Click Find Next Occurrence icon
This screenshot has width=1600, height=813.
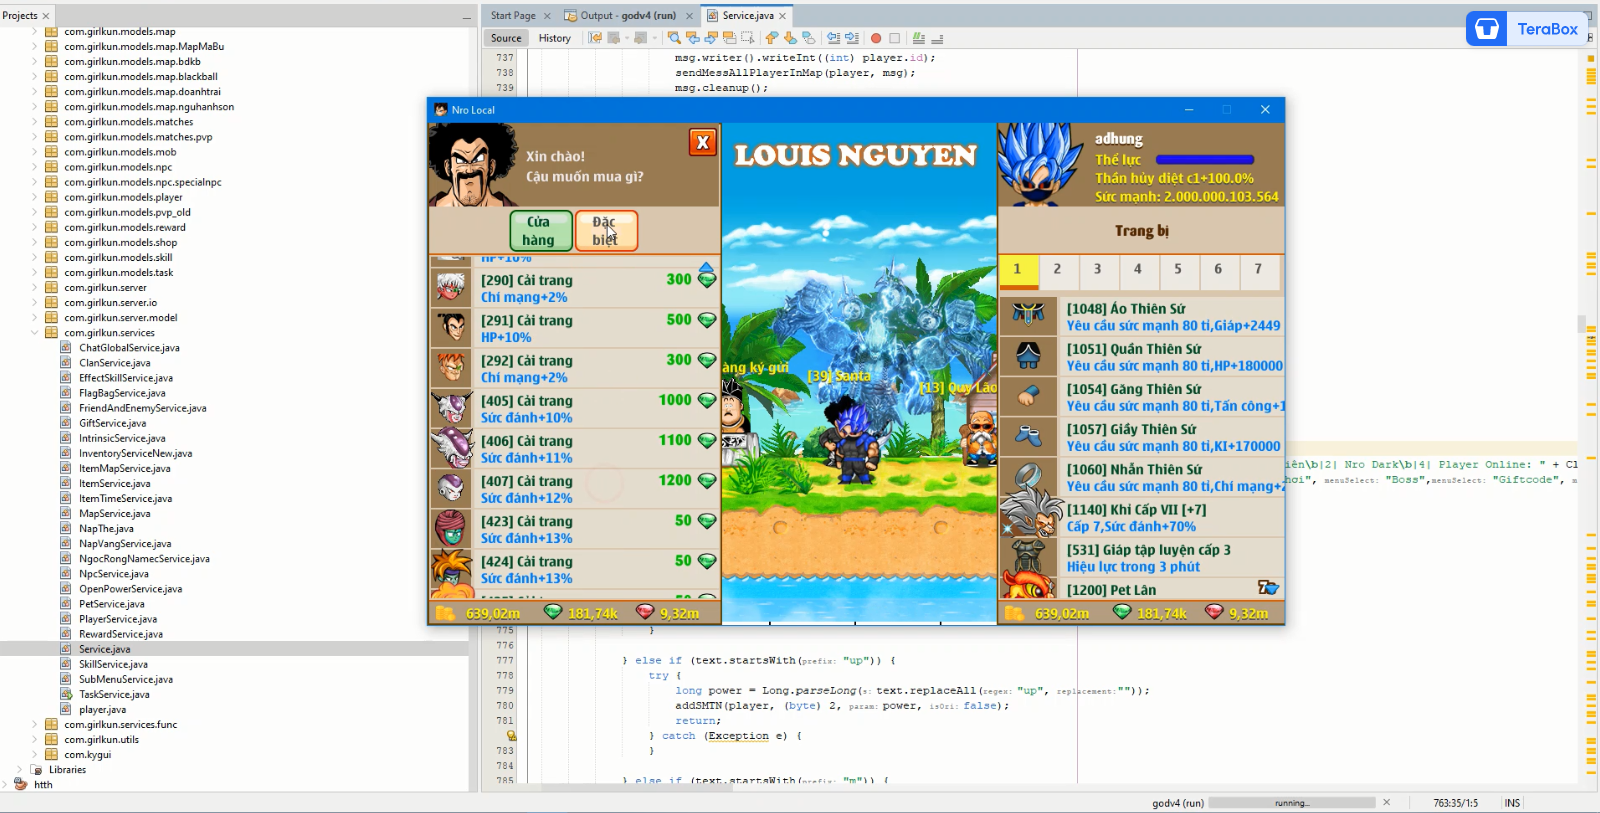[x=711, y=38]
